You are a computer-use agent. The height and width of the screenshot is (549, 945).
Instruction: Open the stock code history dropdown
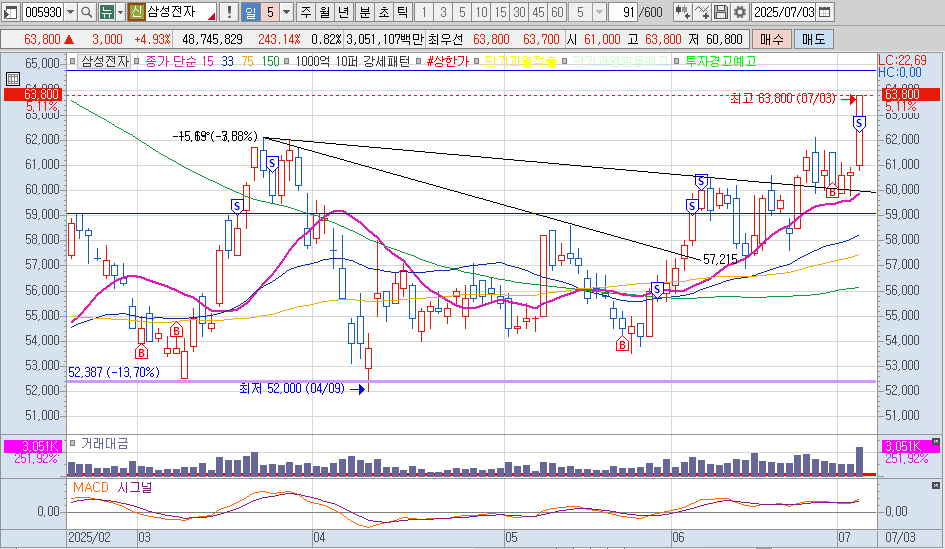point(71,11)
